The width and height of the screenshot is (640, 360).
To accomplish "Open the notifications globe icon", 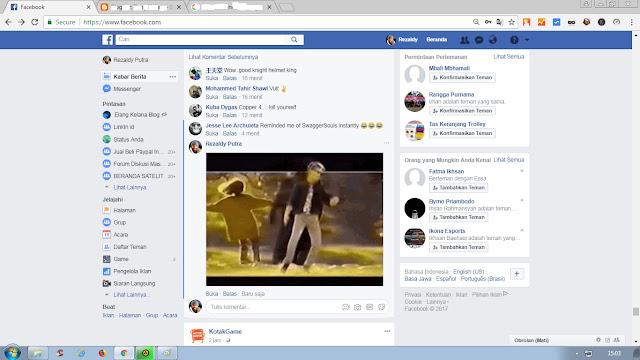I will [493, 40].
